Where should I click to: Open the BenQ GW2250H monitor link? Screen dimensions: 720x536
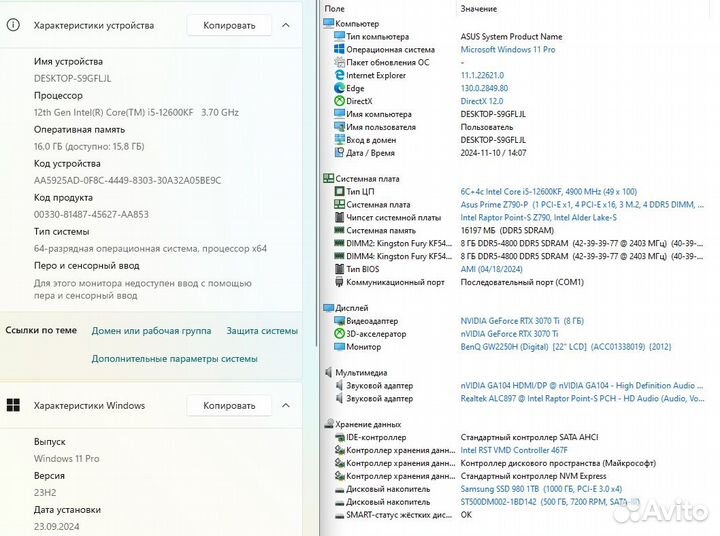point(566,346)
